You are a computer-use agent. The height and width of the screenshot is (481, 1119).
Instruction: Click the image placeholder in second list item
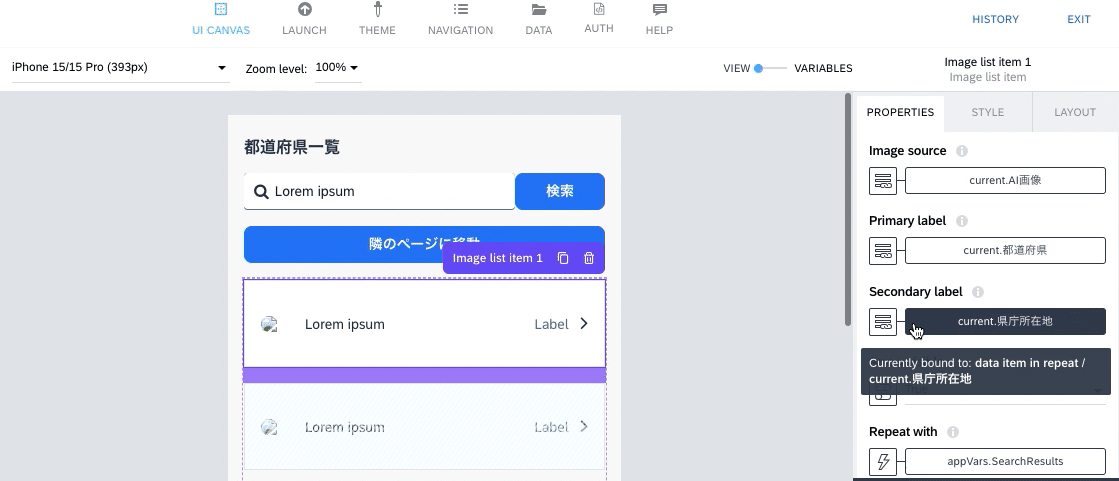[x=269, y=427]
